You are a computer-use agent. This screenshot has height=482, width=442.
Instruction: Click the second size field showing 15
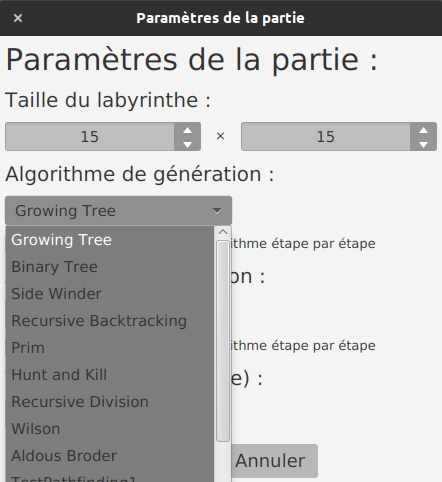[x=326, y=137]
